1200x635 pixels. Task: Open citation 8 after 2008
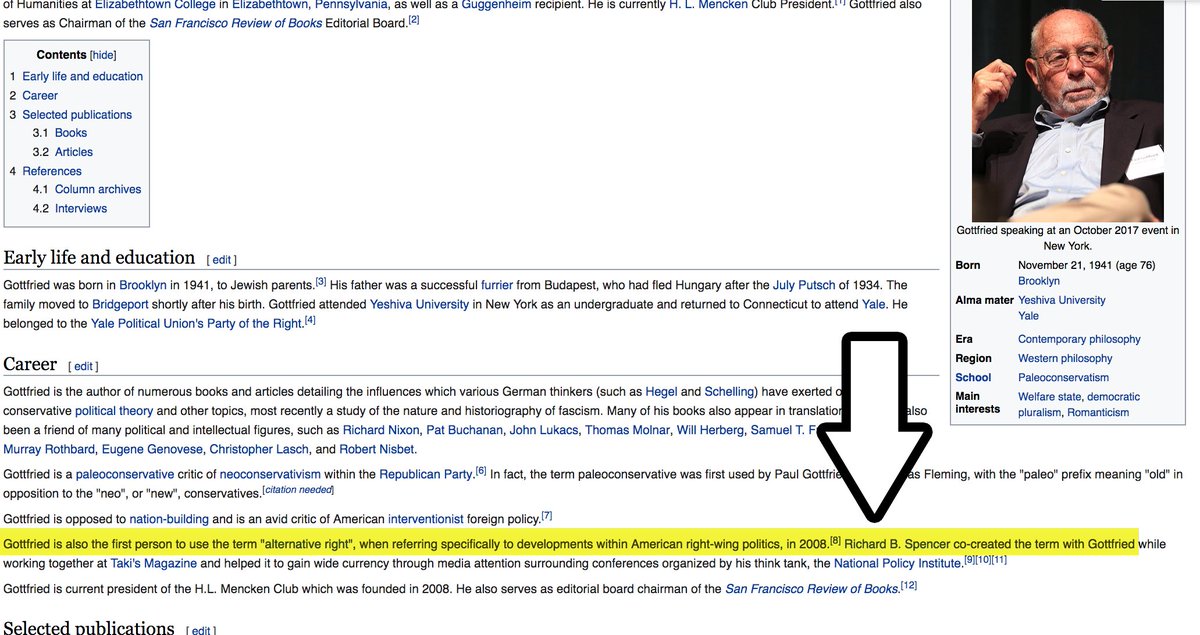[x=836, y=540]
